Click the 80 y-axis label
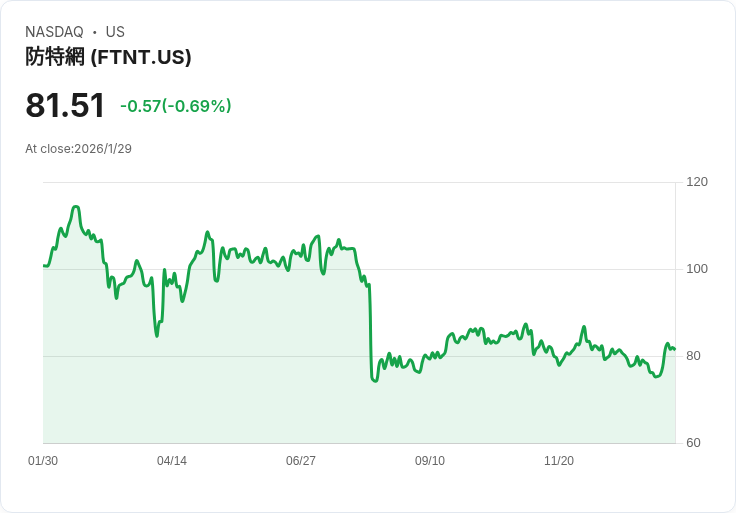This screenshot has width=736, height=513. coord(693,356)
